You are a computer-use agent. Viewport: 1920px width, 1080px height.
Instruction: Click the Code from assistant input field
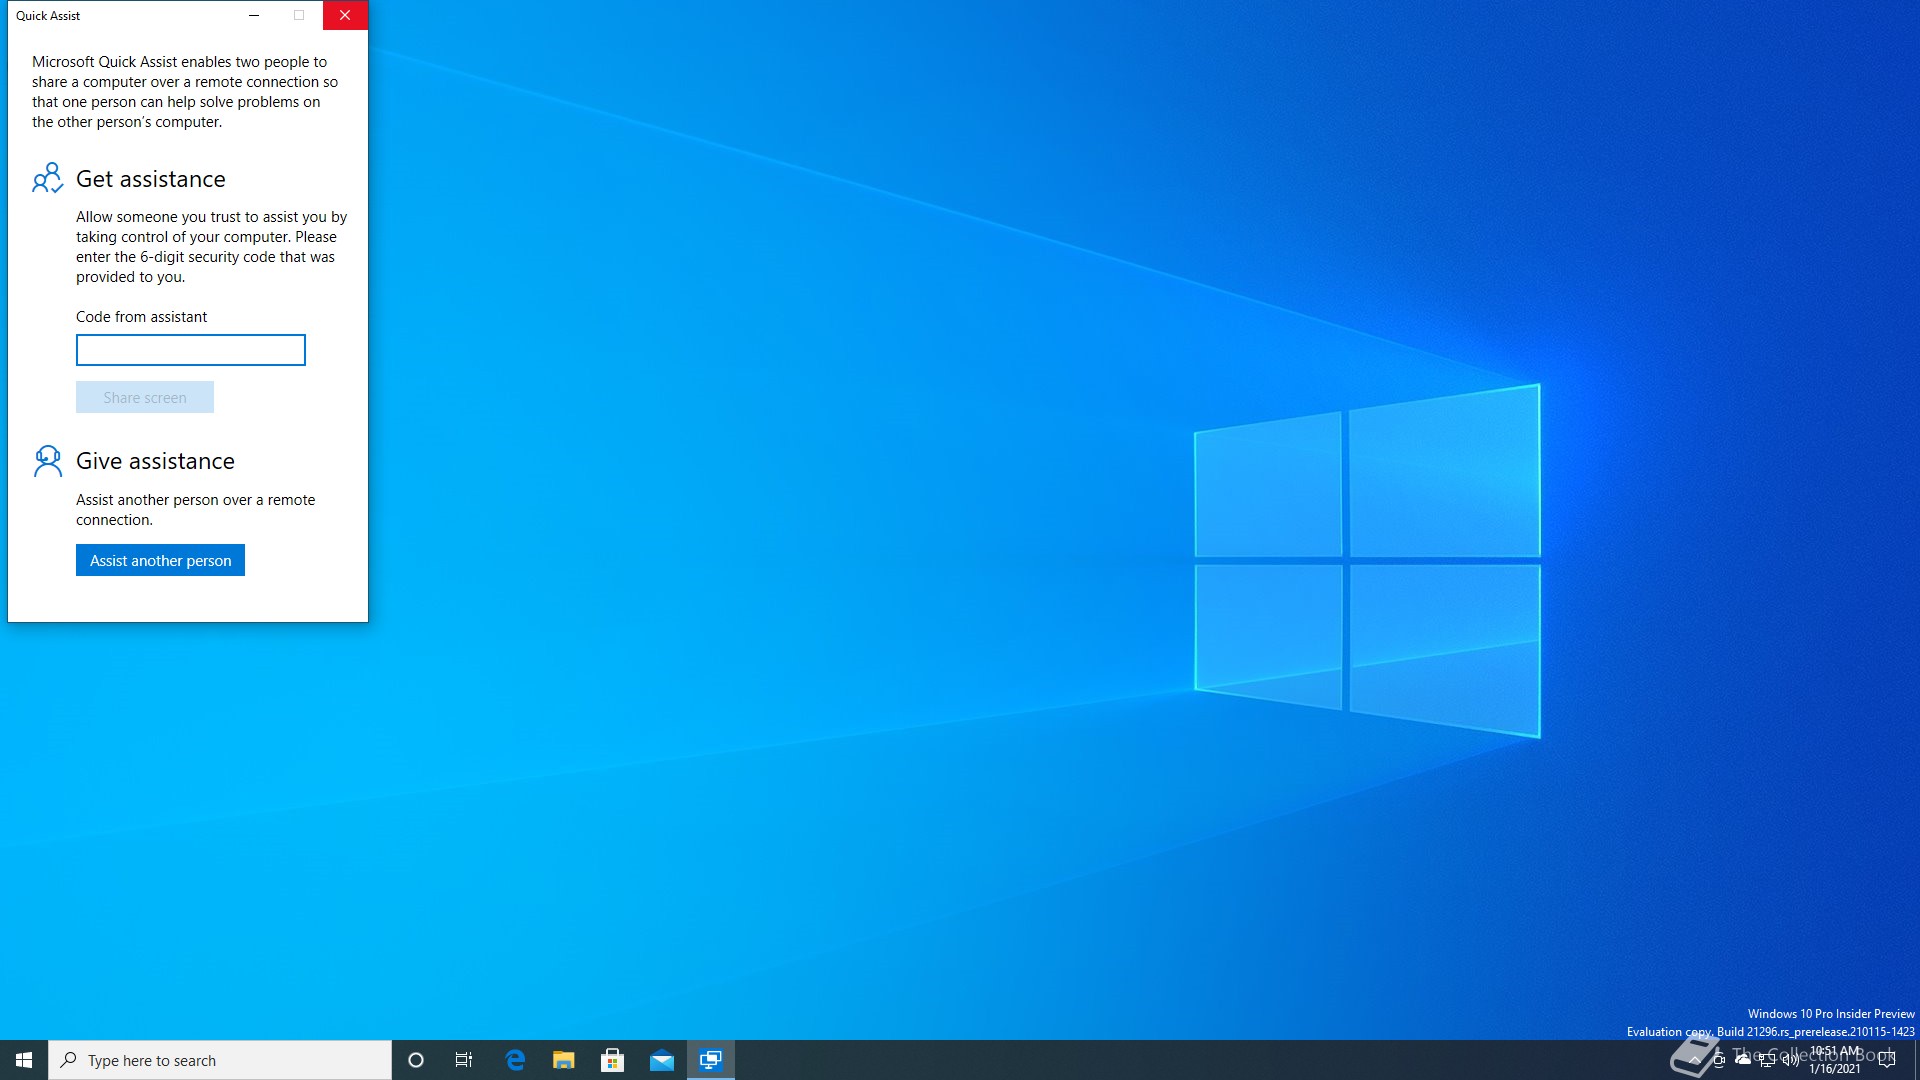click(190, 350)
